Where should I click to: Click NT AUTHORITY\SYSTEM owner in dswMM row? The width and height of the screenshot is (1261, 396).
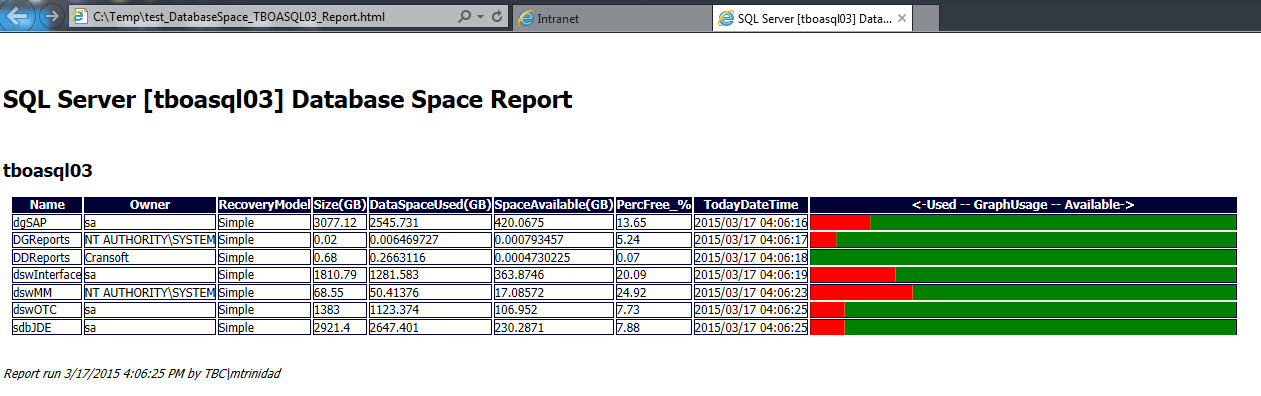150,292
